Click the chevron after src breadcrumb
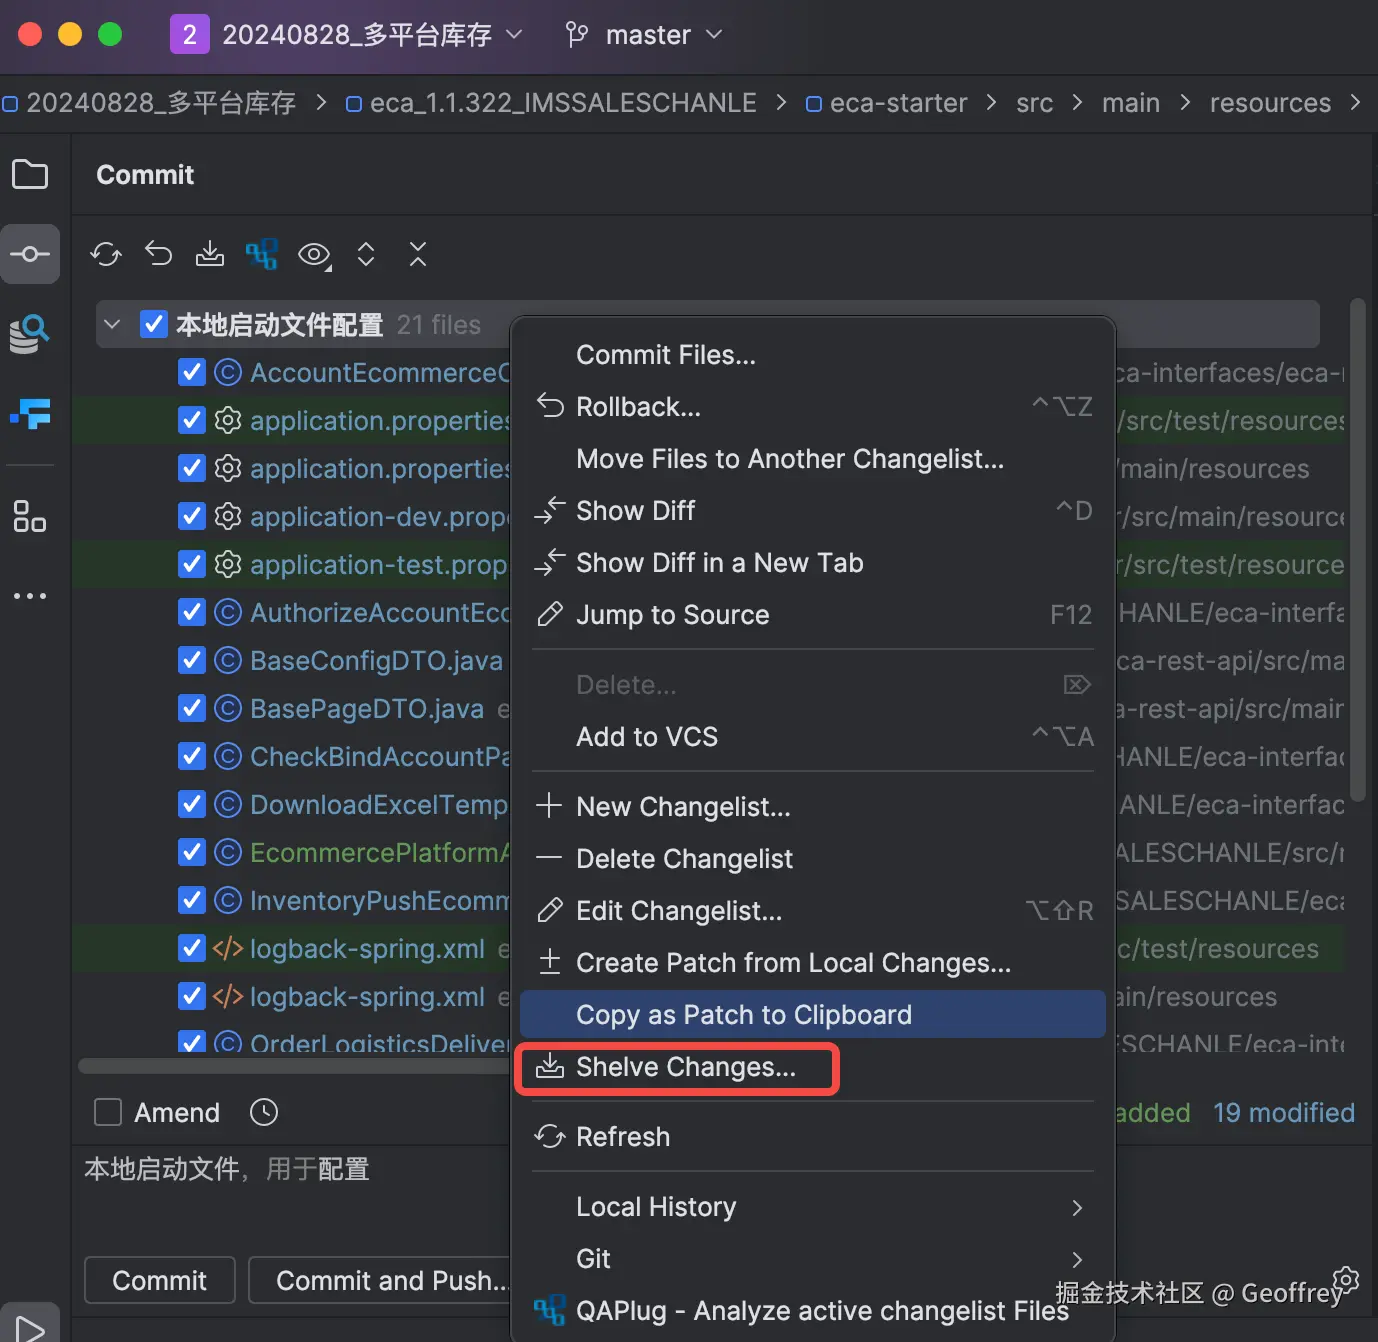Viewport: 1378px width, 1342px height. (1077, 103)
